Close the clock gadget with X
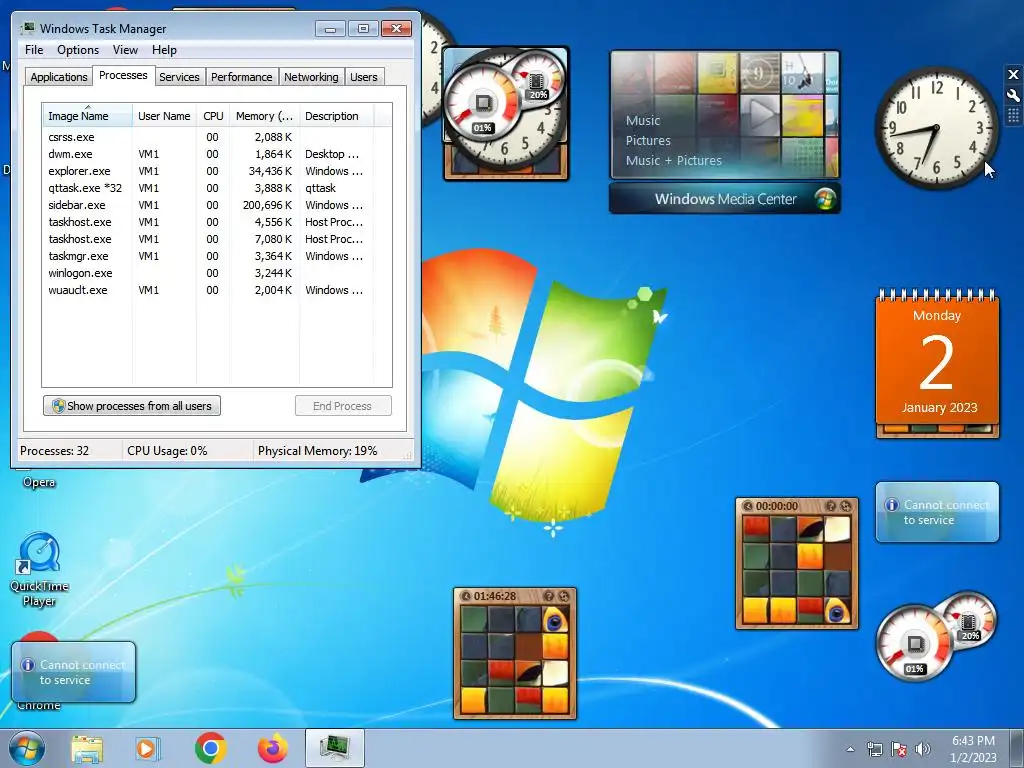Image resolution: width=1024 pixels, height=768 pixels. click(1014, 74)
